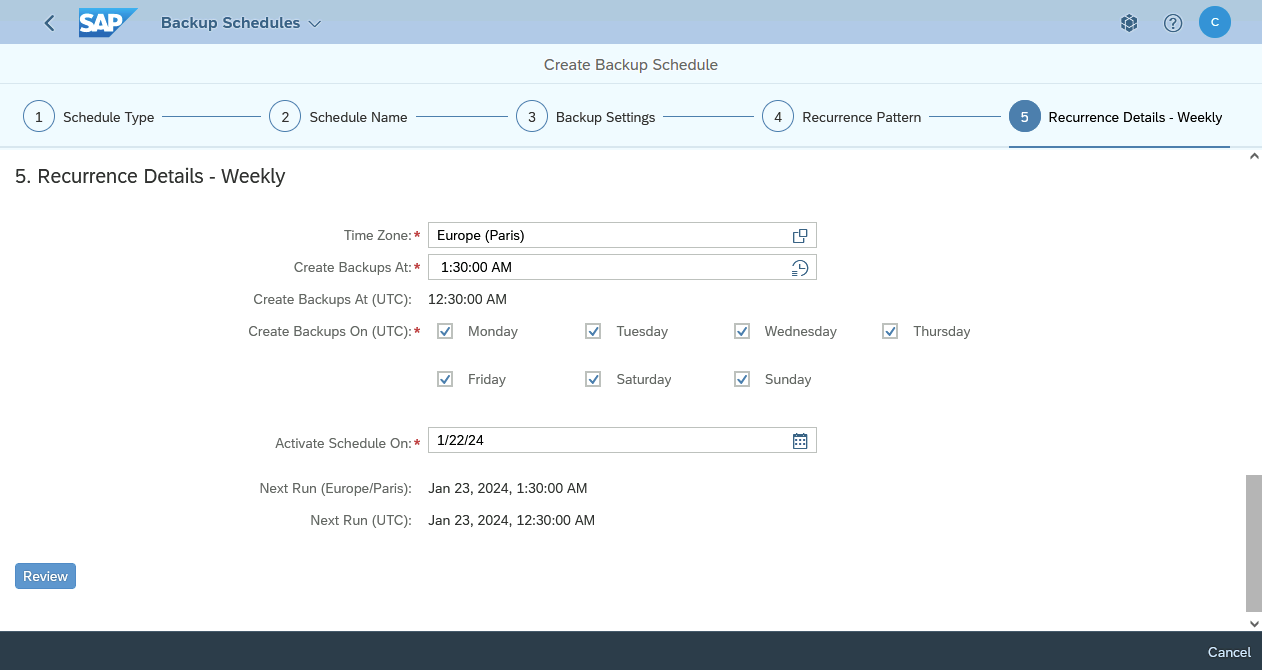Disable backups on Saturday

[x=592, y=379]
